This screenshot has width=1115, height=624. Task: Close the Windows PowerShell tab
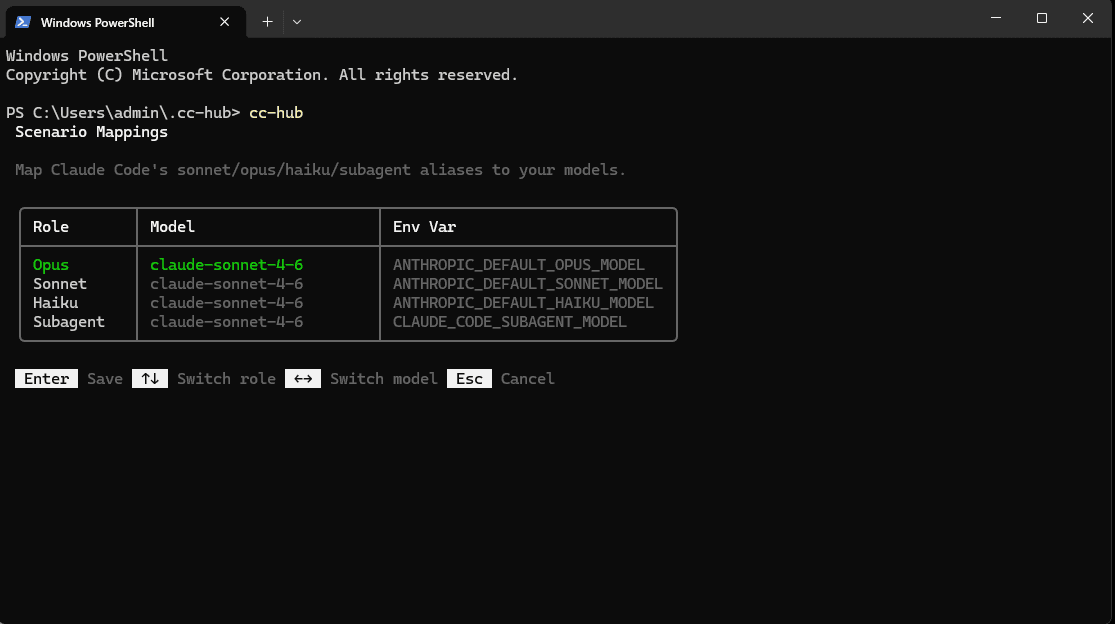click(225, 22)
